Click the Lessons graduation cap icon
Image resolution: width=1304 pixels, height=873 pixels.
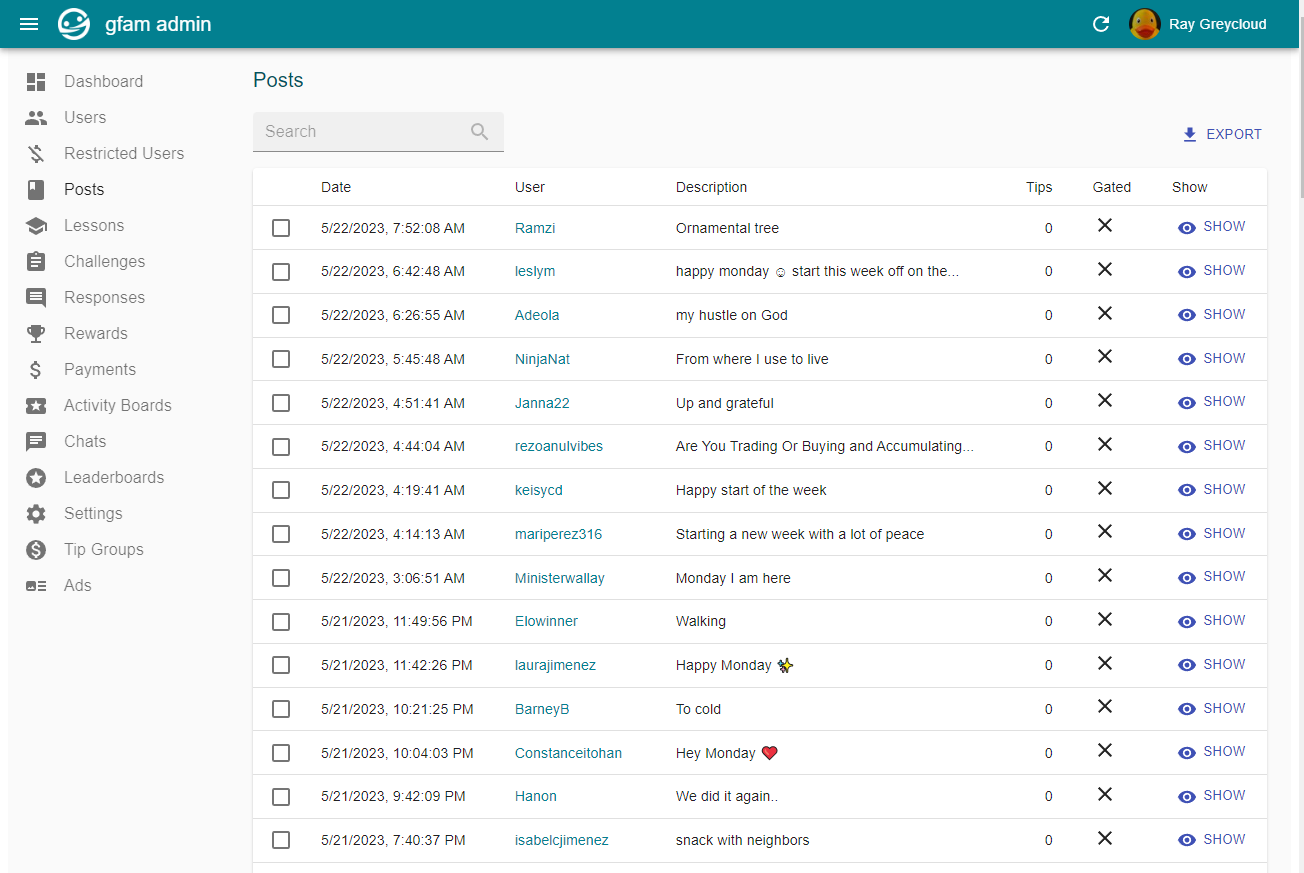tap(36, 226)
